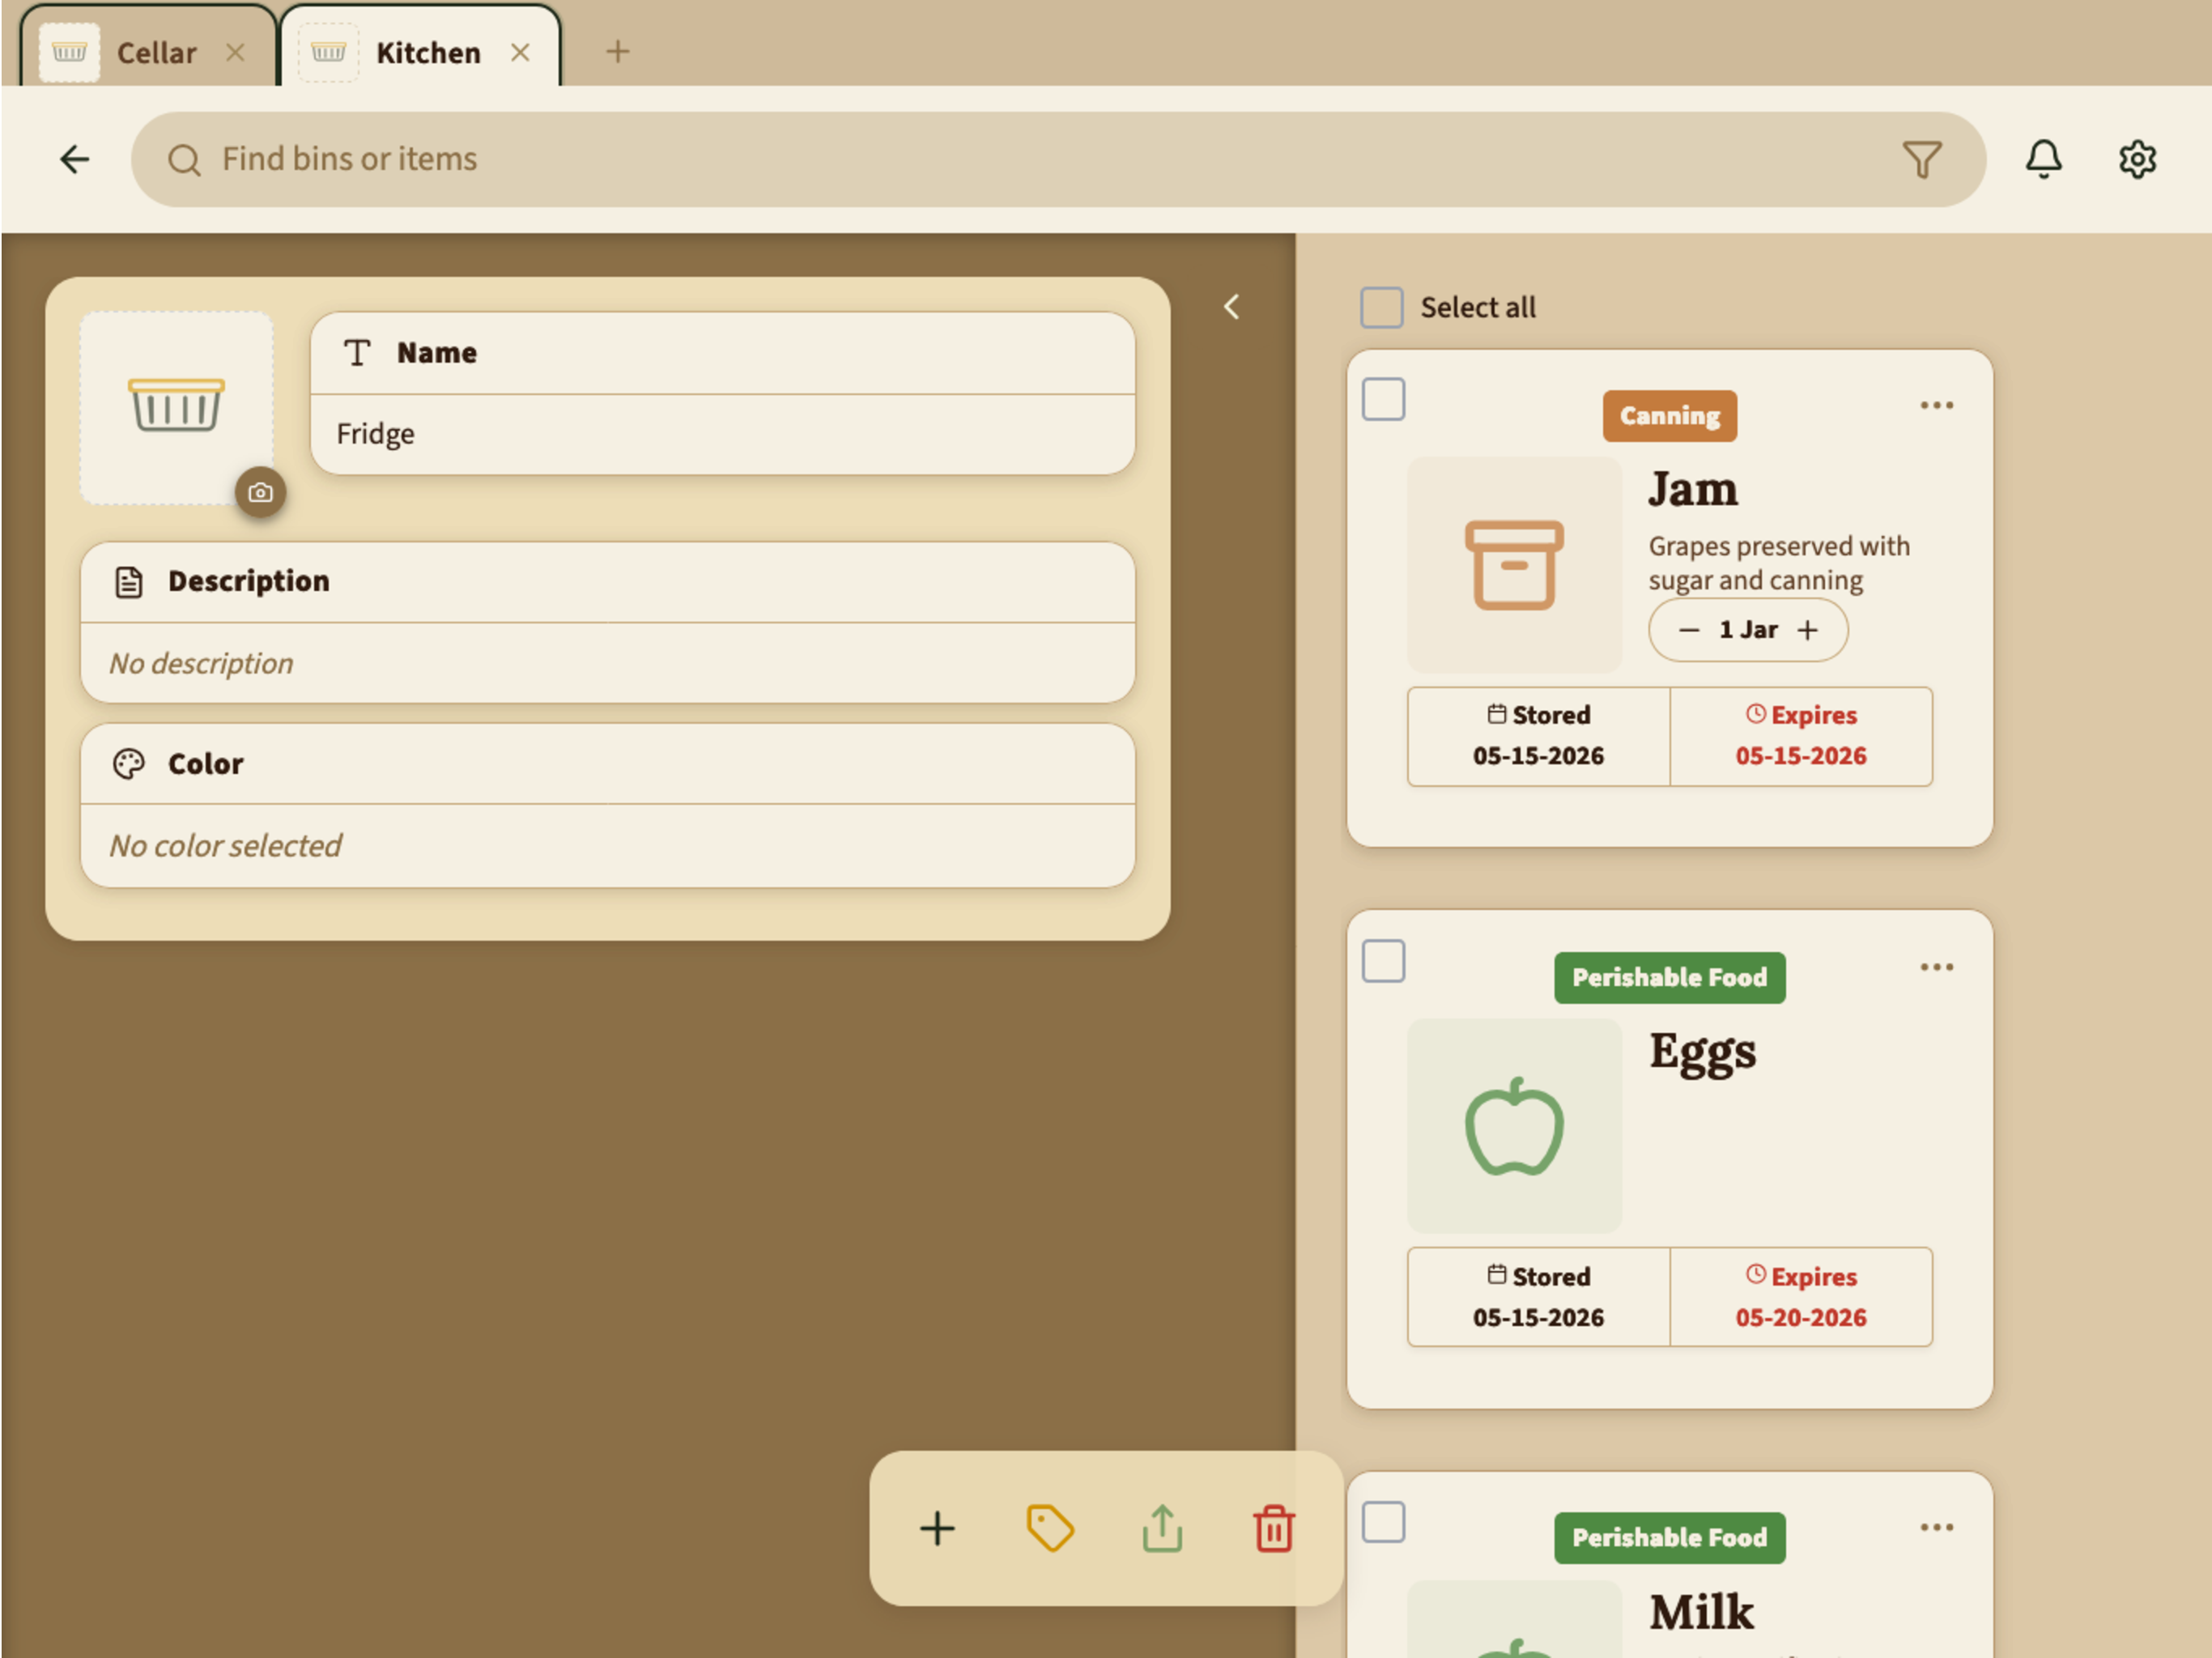
Task: Click the Kitchen tab basket icon
Action: click(328, 52)
